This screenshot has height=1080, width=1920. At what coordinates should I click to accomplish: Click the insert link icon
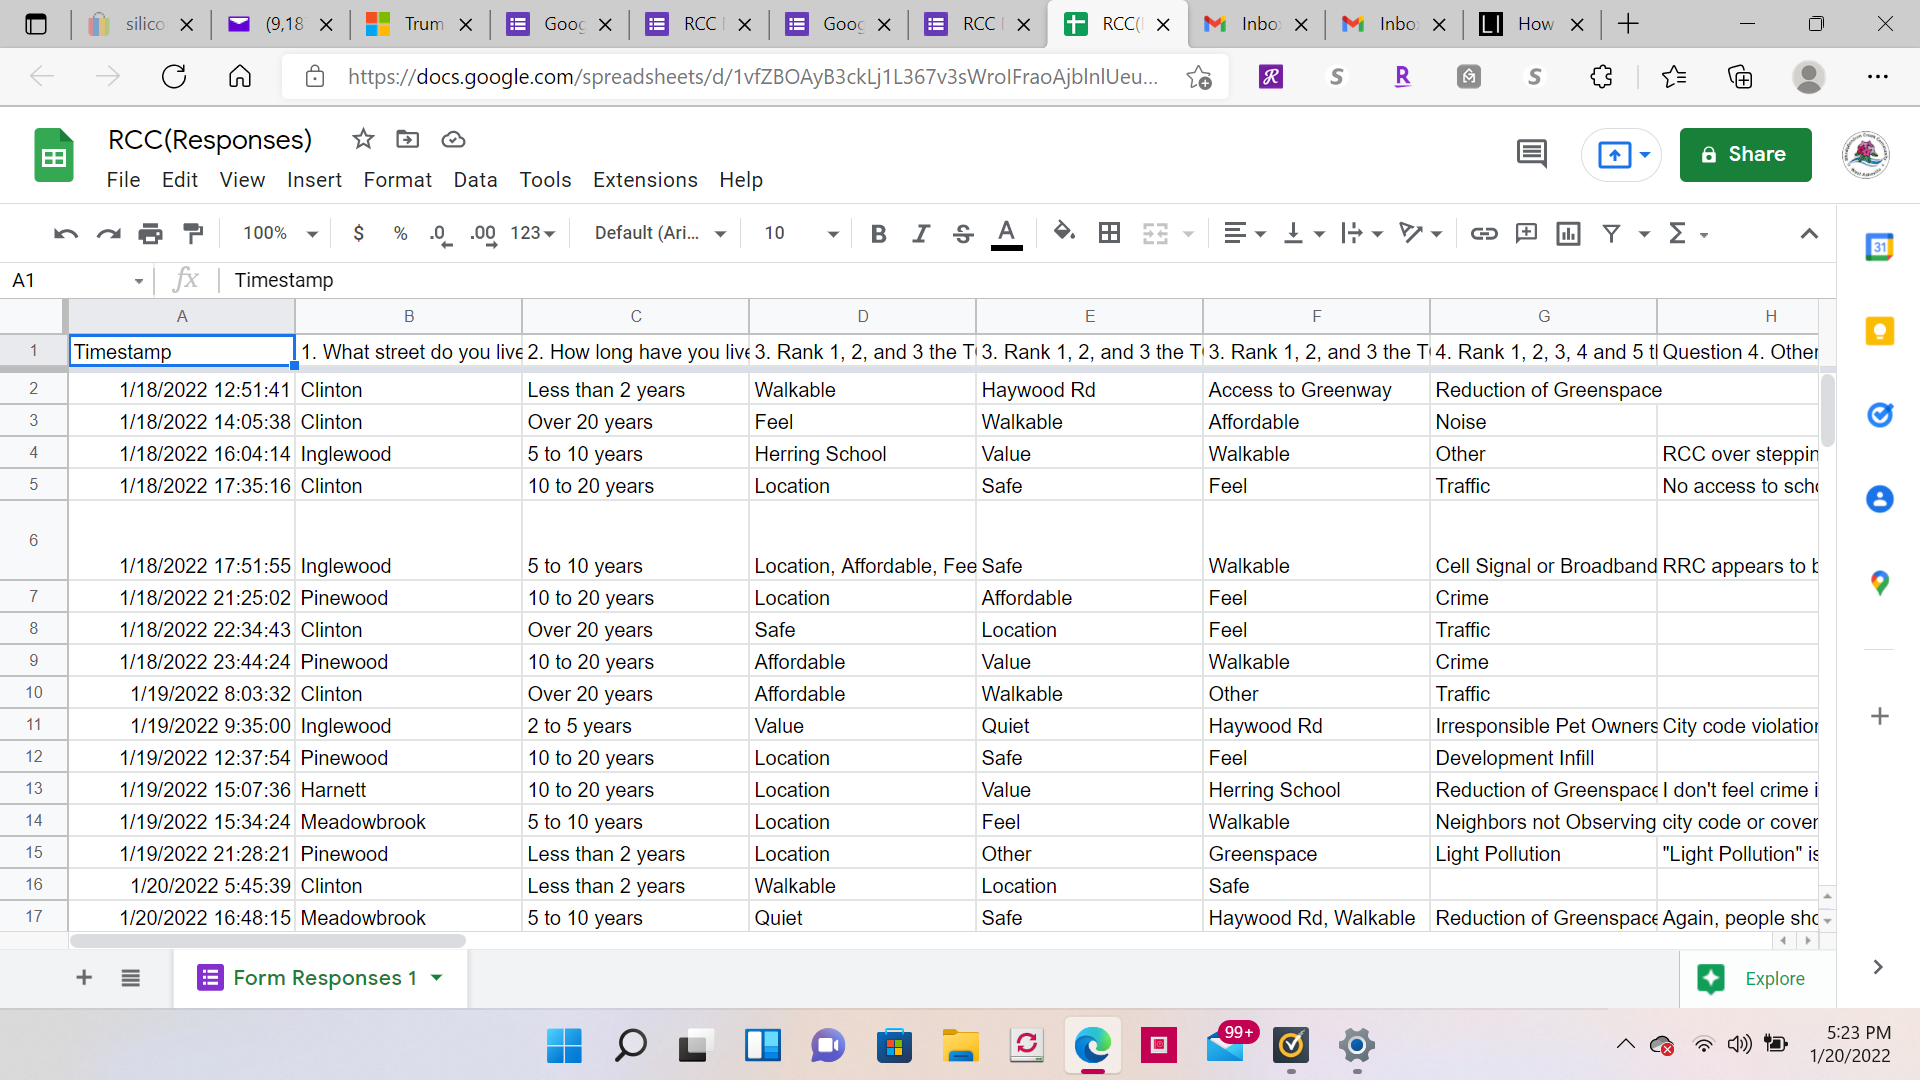(1483, 233)
